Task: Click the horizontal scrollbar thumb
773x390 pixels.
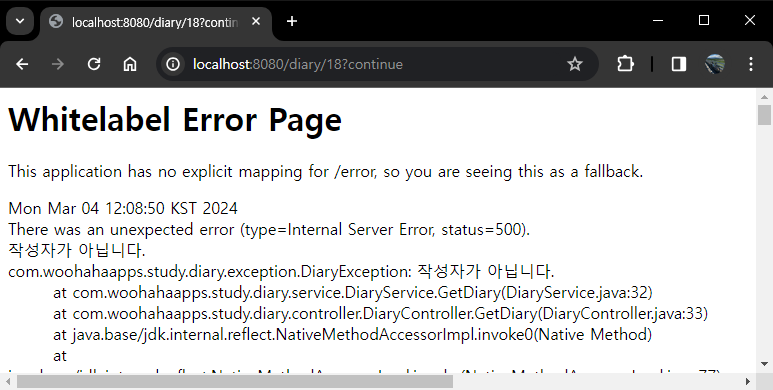Action: tap(235, 381)
